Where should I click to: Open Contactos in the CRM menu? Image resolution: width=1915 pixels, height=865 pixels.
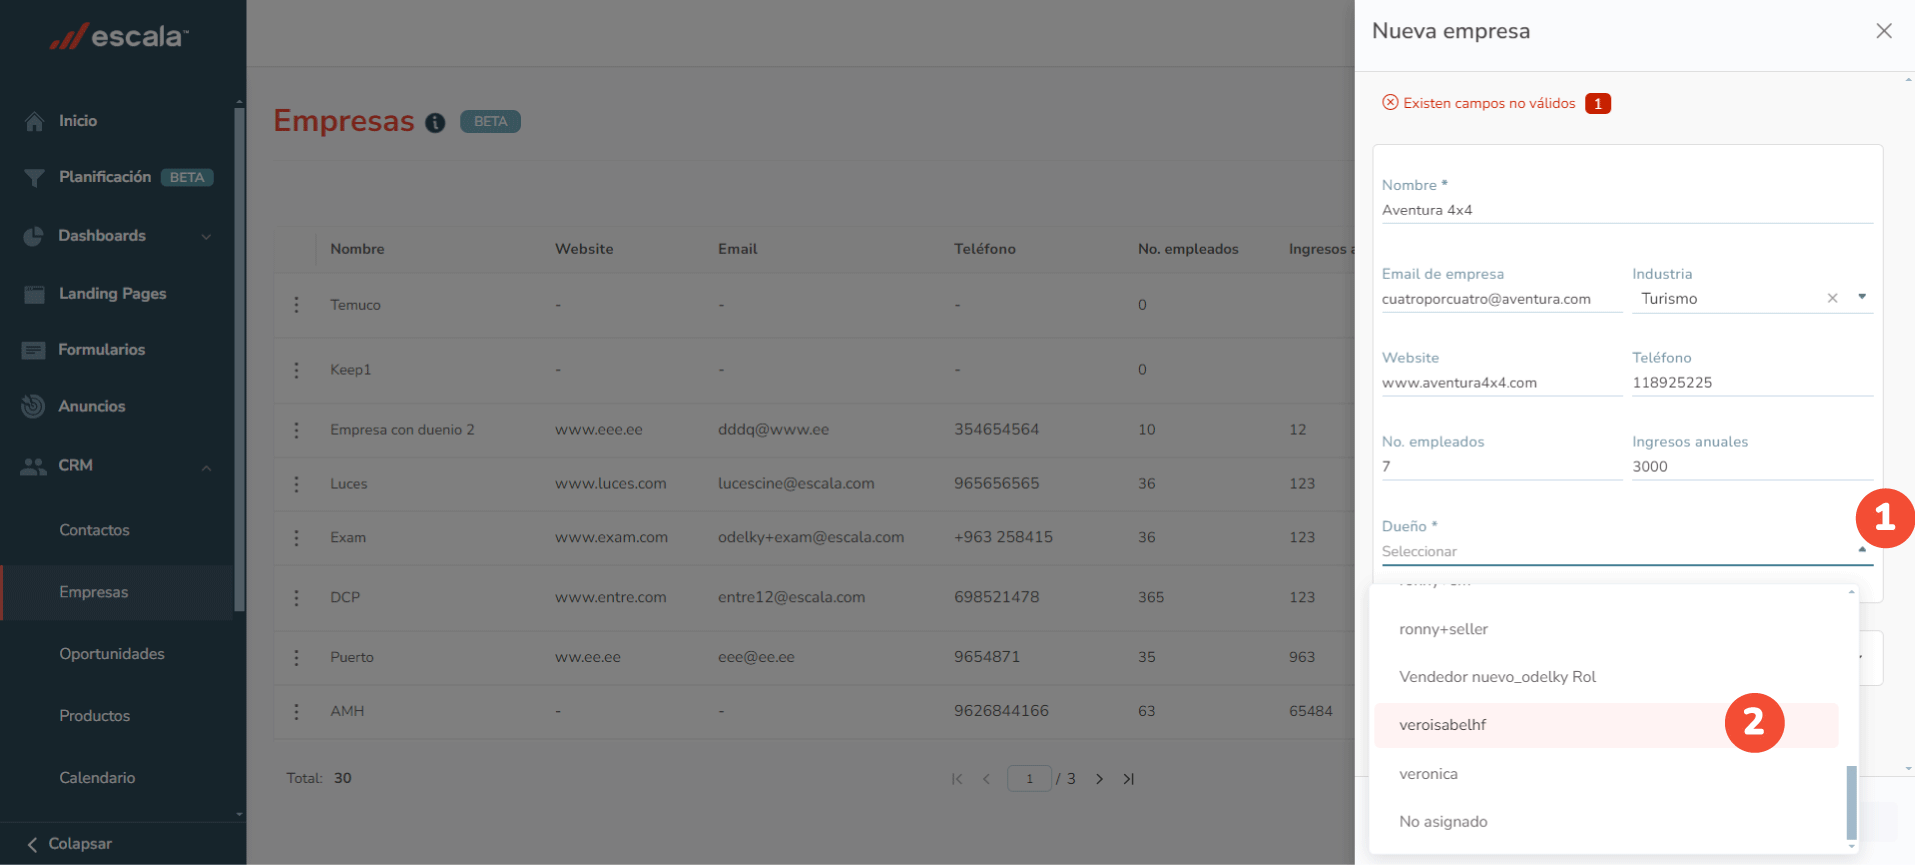tap(94, 530)
